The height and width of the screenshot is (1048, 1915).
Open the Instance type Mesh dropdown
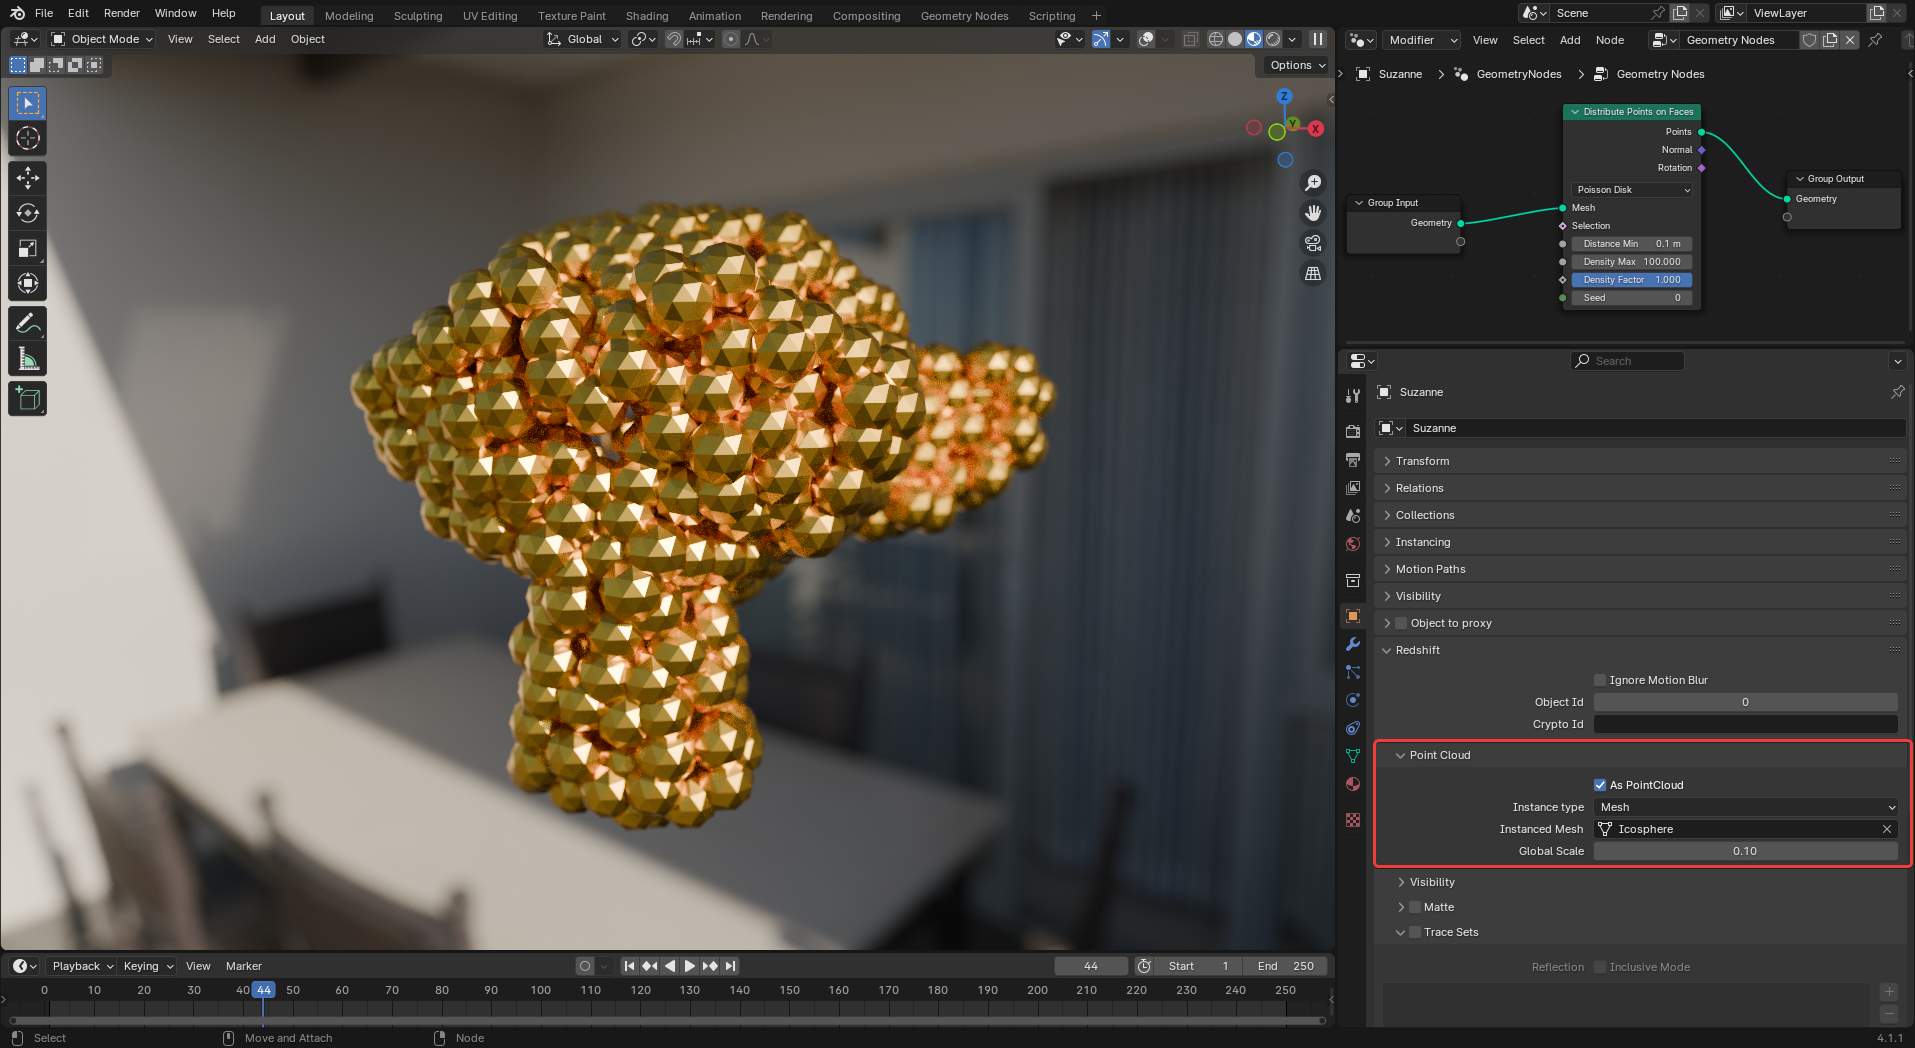coord(1746,807)
